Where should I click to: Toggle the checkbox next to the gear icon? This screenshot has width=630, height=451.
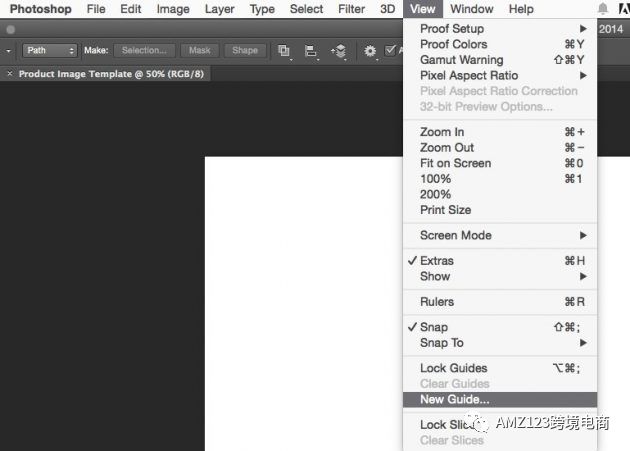coord(390,50)
